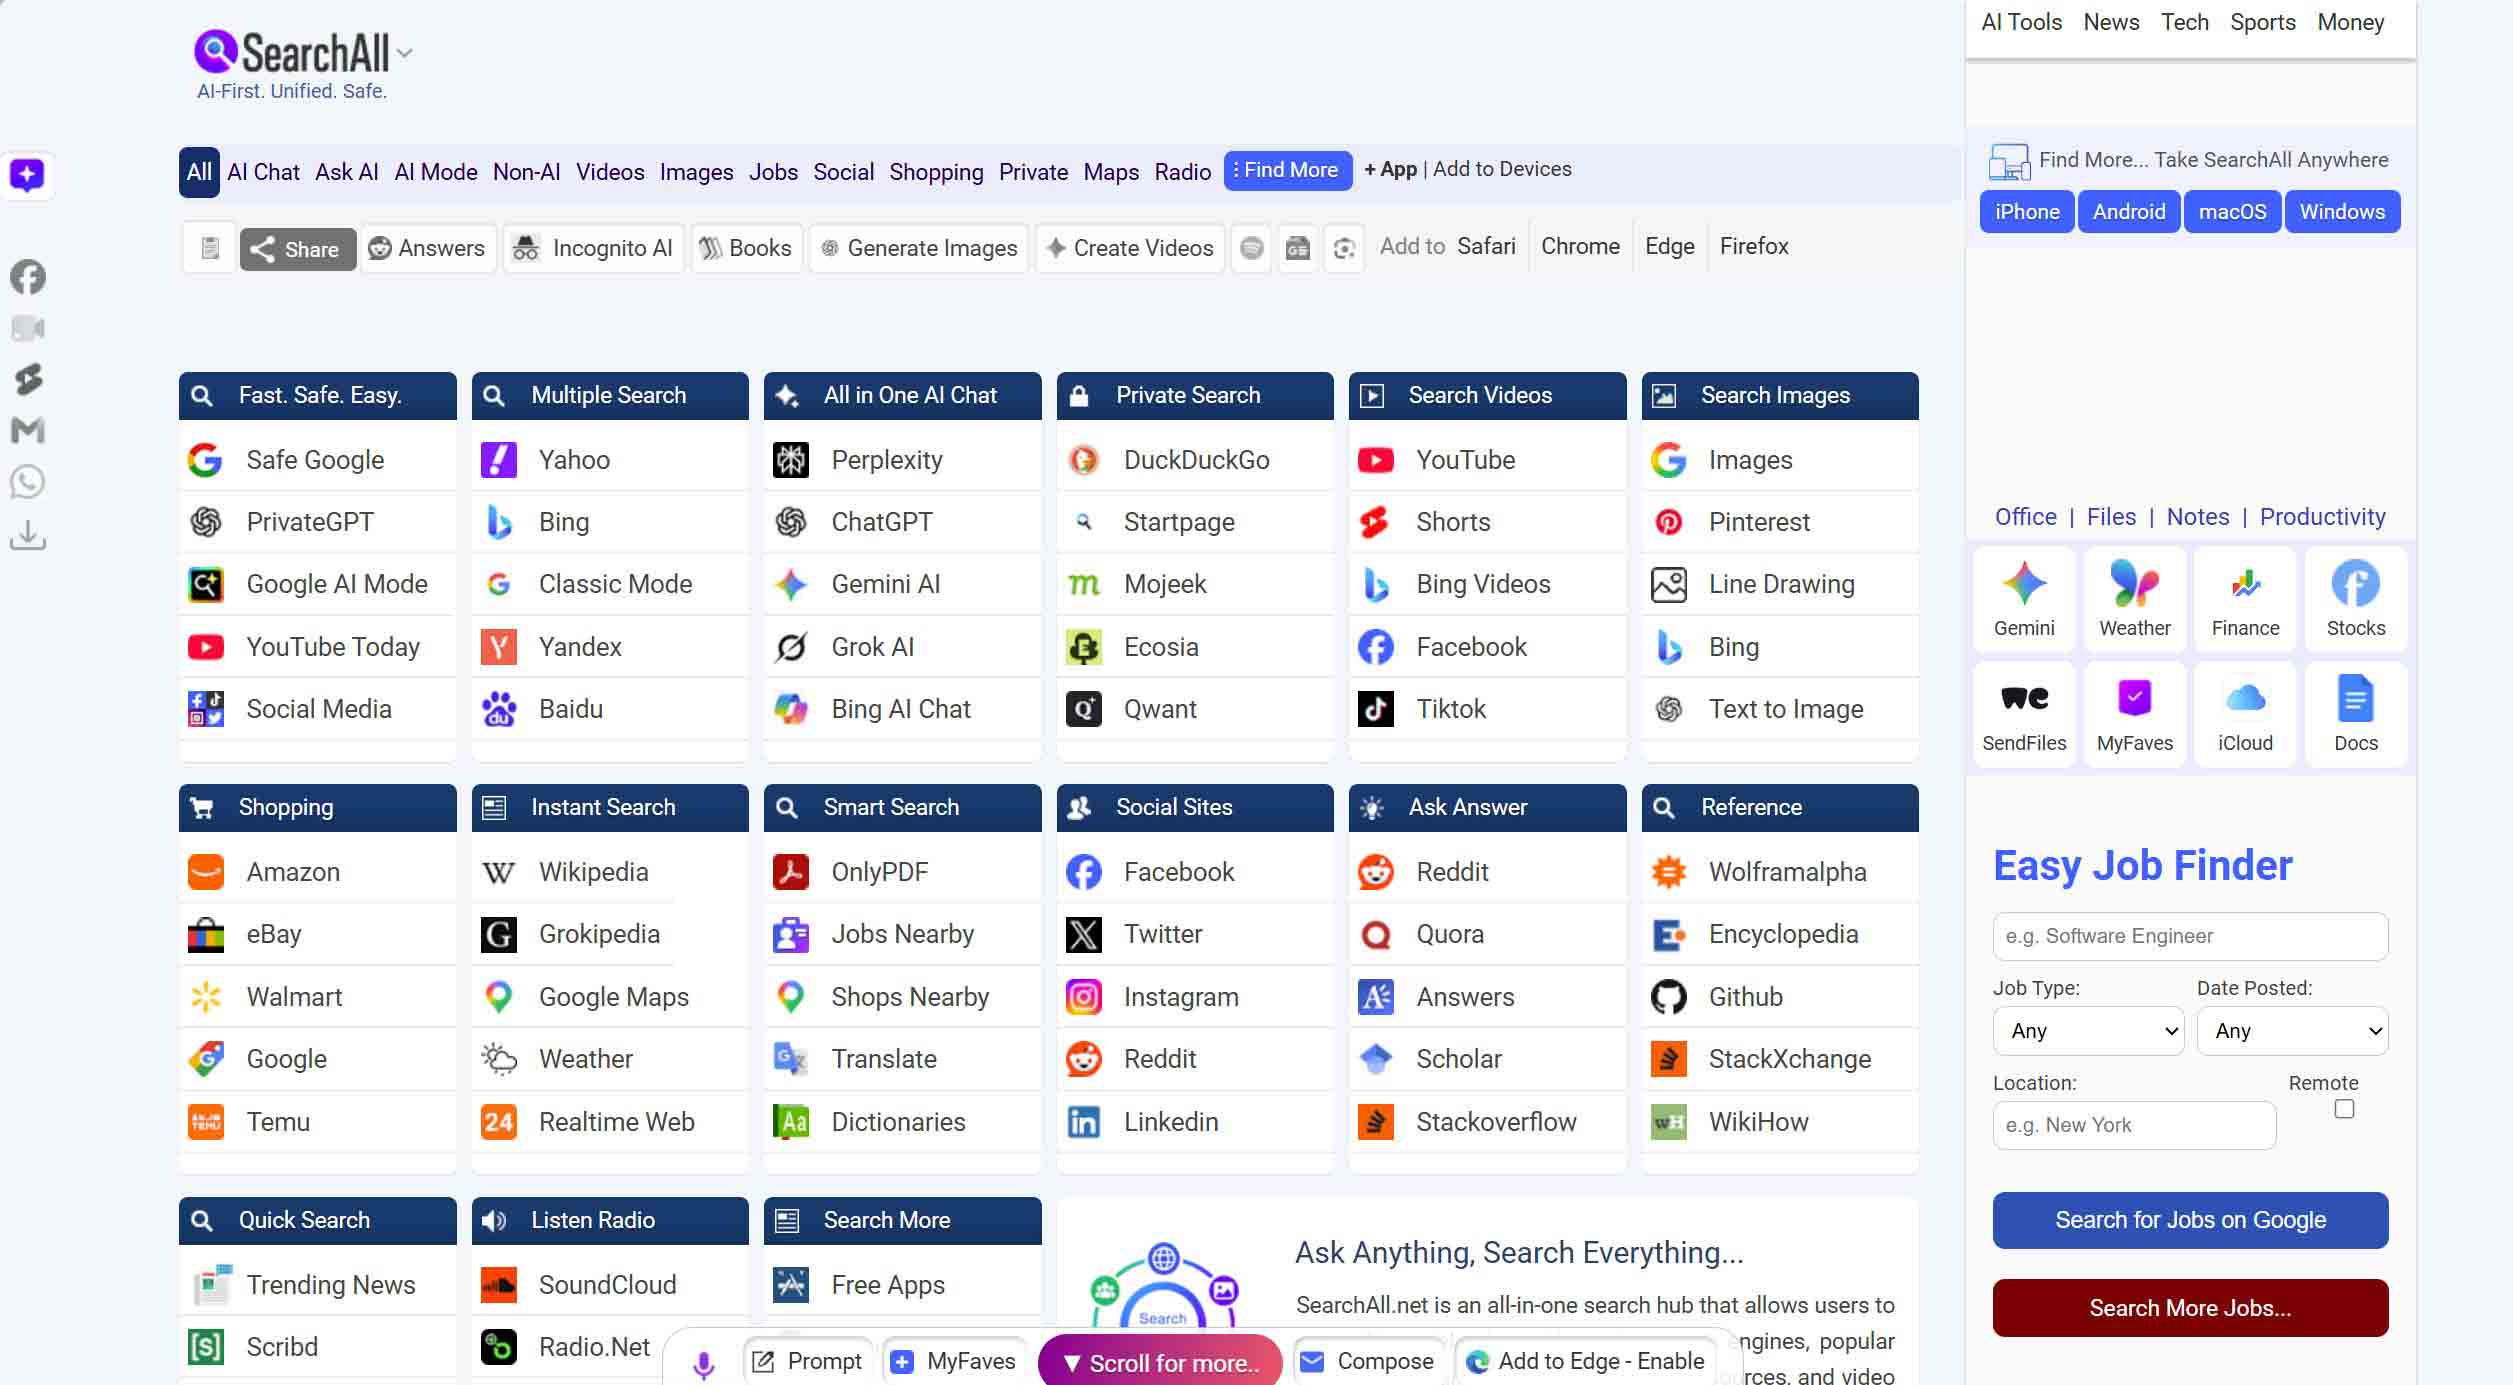Open DuckDuckGo private search
This screenshot has height=1385, width=2513.
[1195, 460]
